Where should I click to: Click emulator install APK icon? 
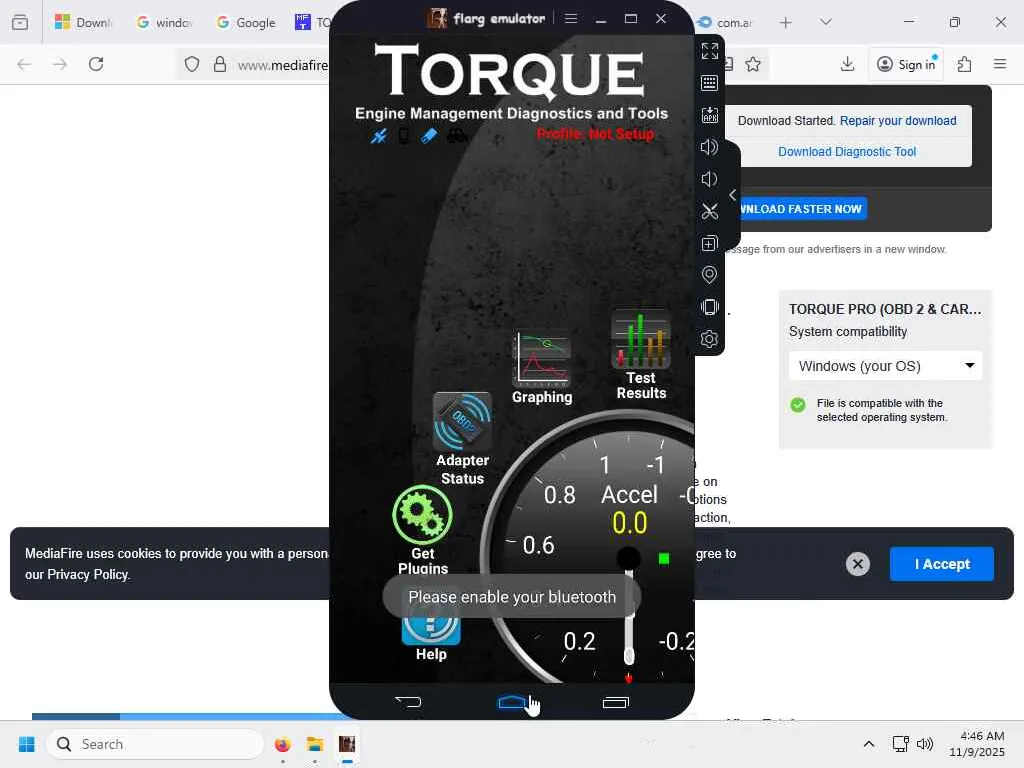709,115
